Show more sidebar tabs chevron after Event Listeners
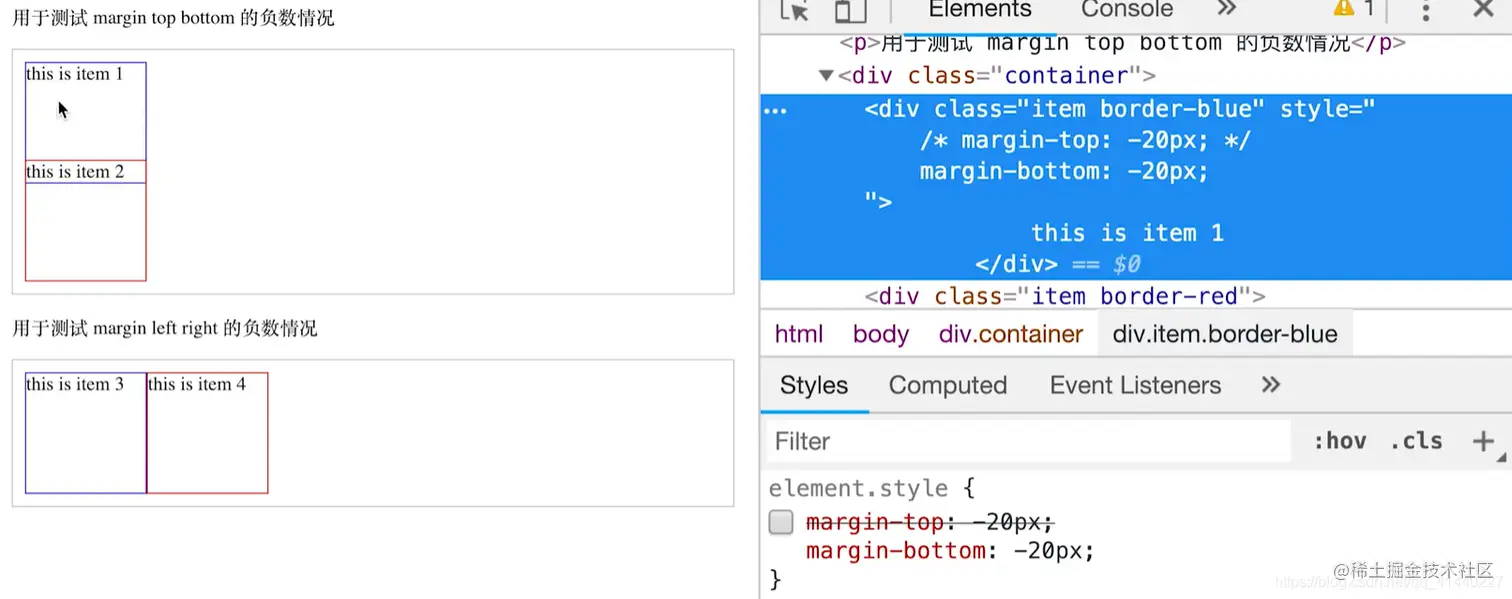Screen dimensions: 1512x599 point(1271,385)
